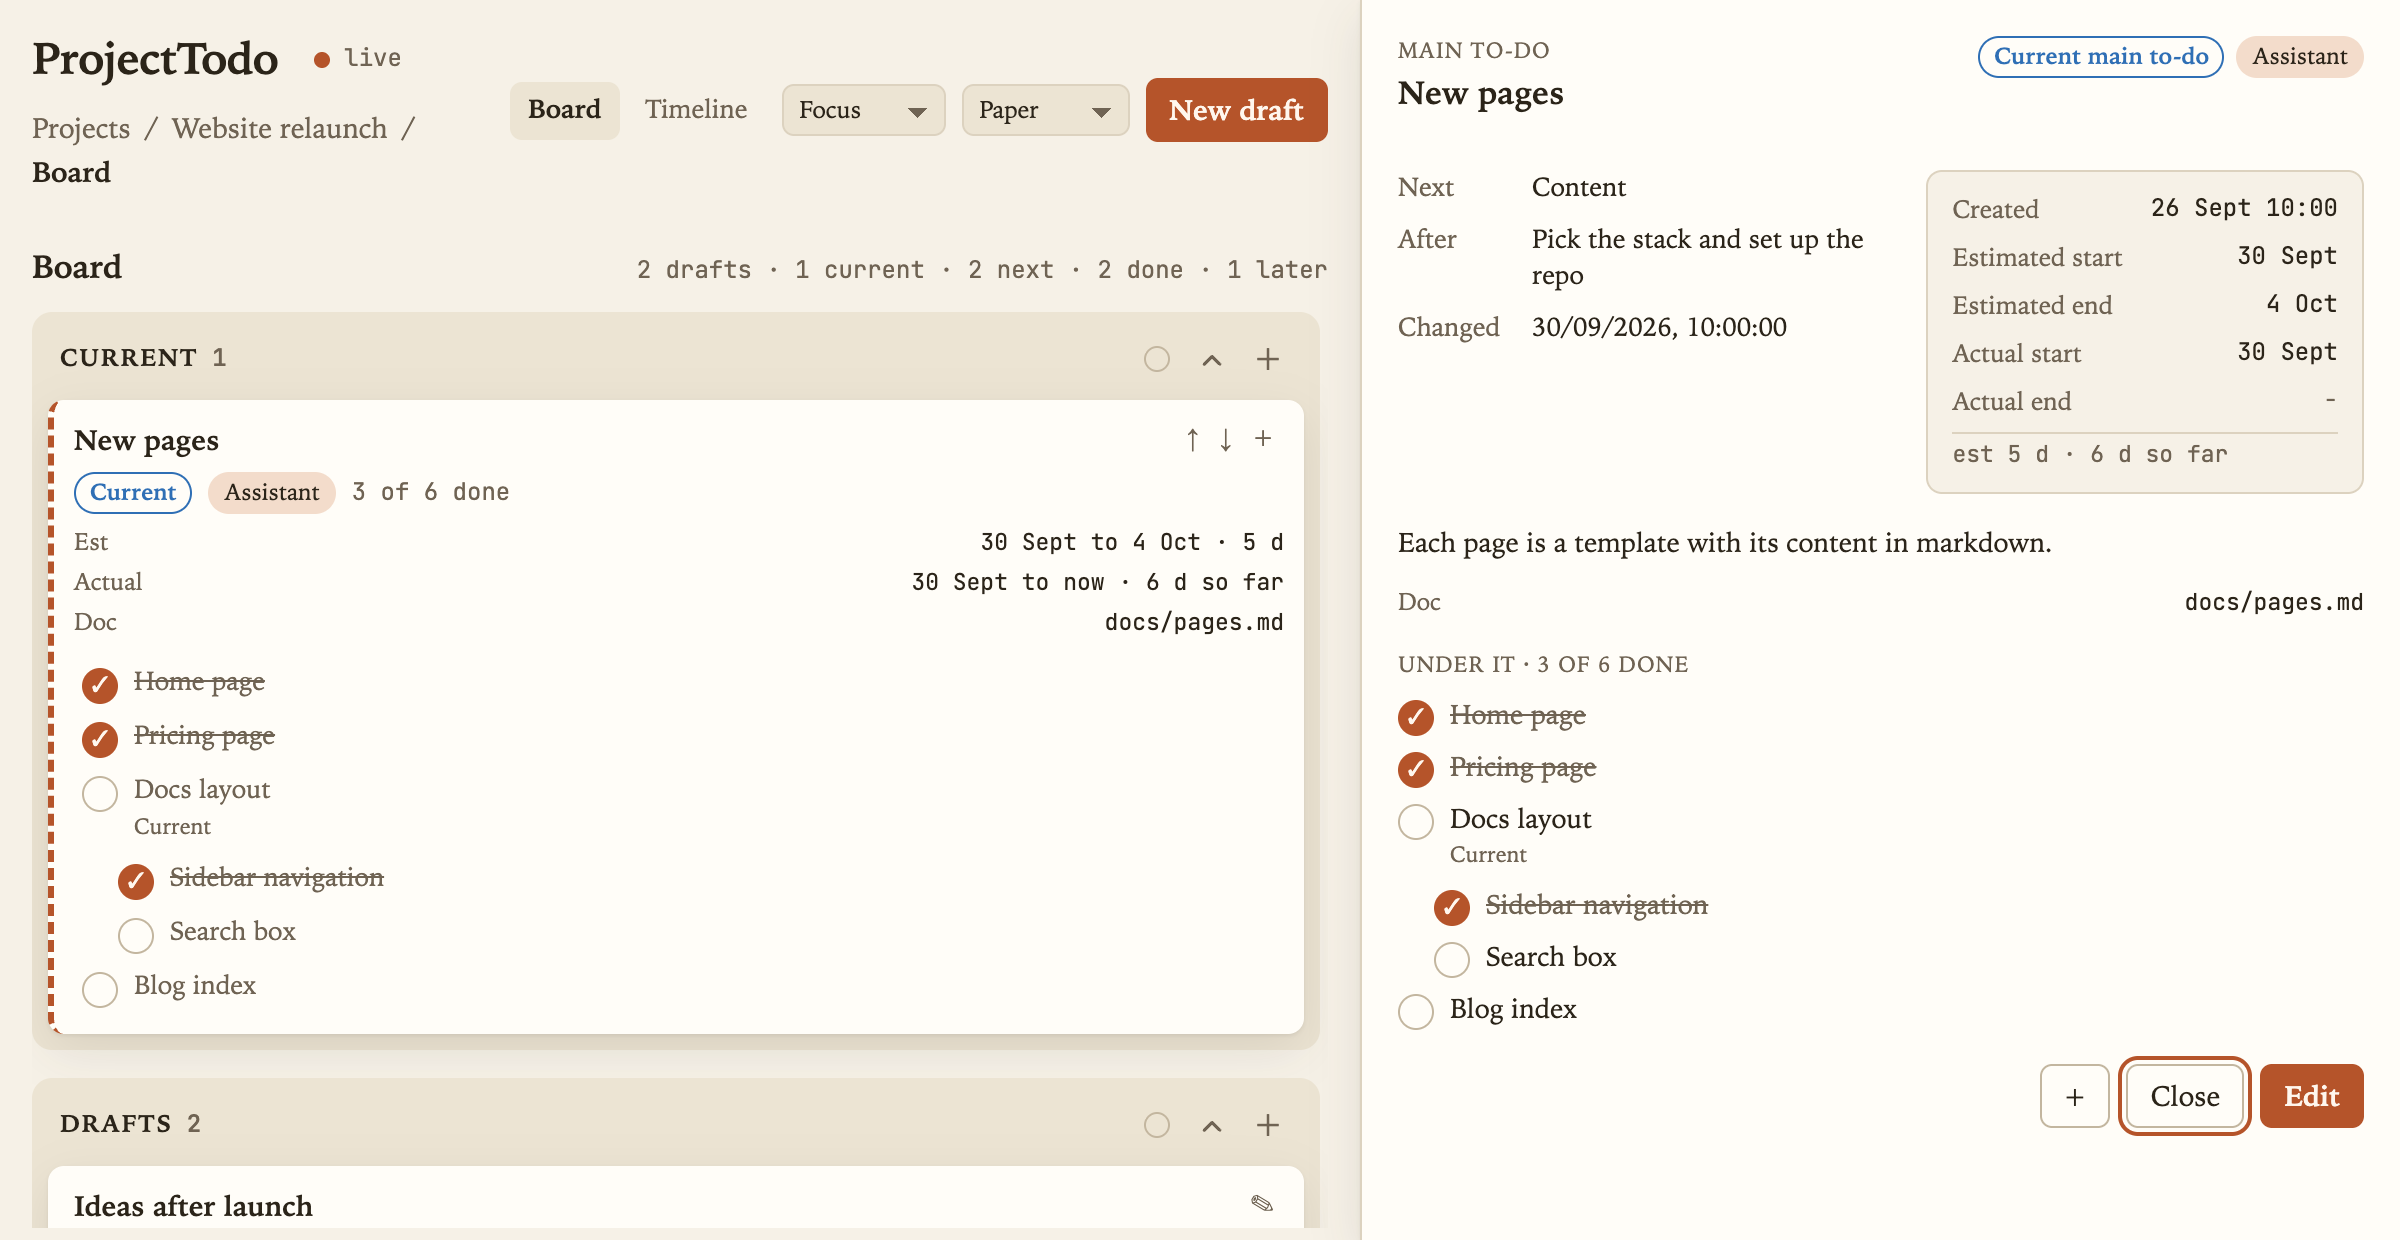Viewport: 2400px width, 1240px height.
Task: Edit Ideas after launch with pencil icon
Action: 1262,1203
